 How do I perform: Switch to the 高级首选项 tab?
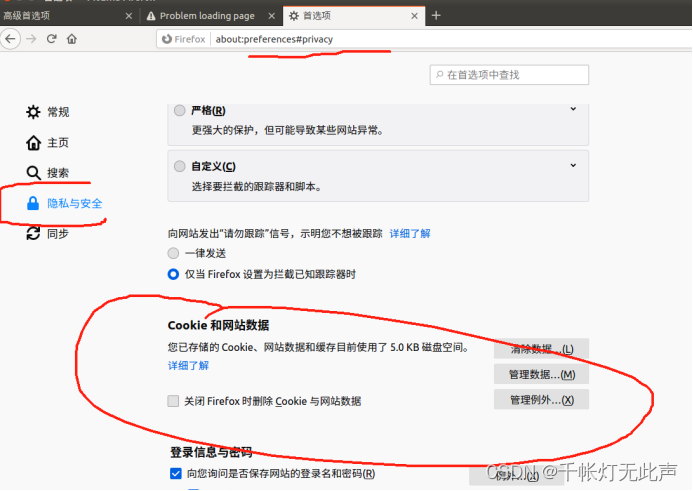67,16
